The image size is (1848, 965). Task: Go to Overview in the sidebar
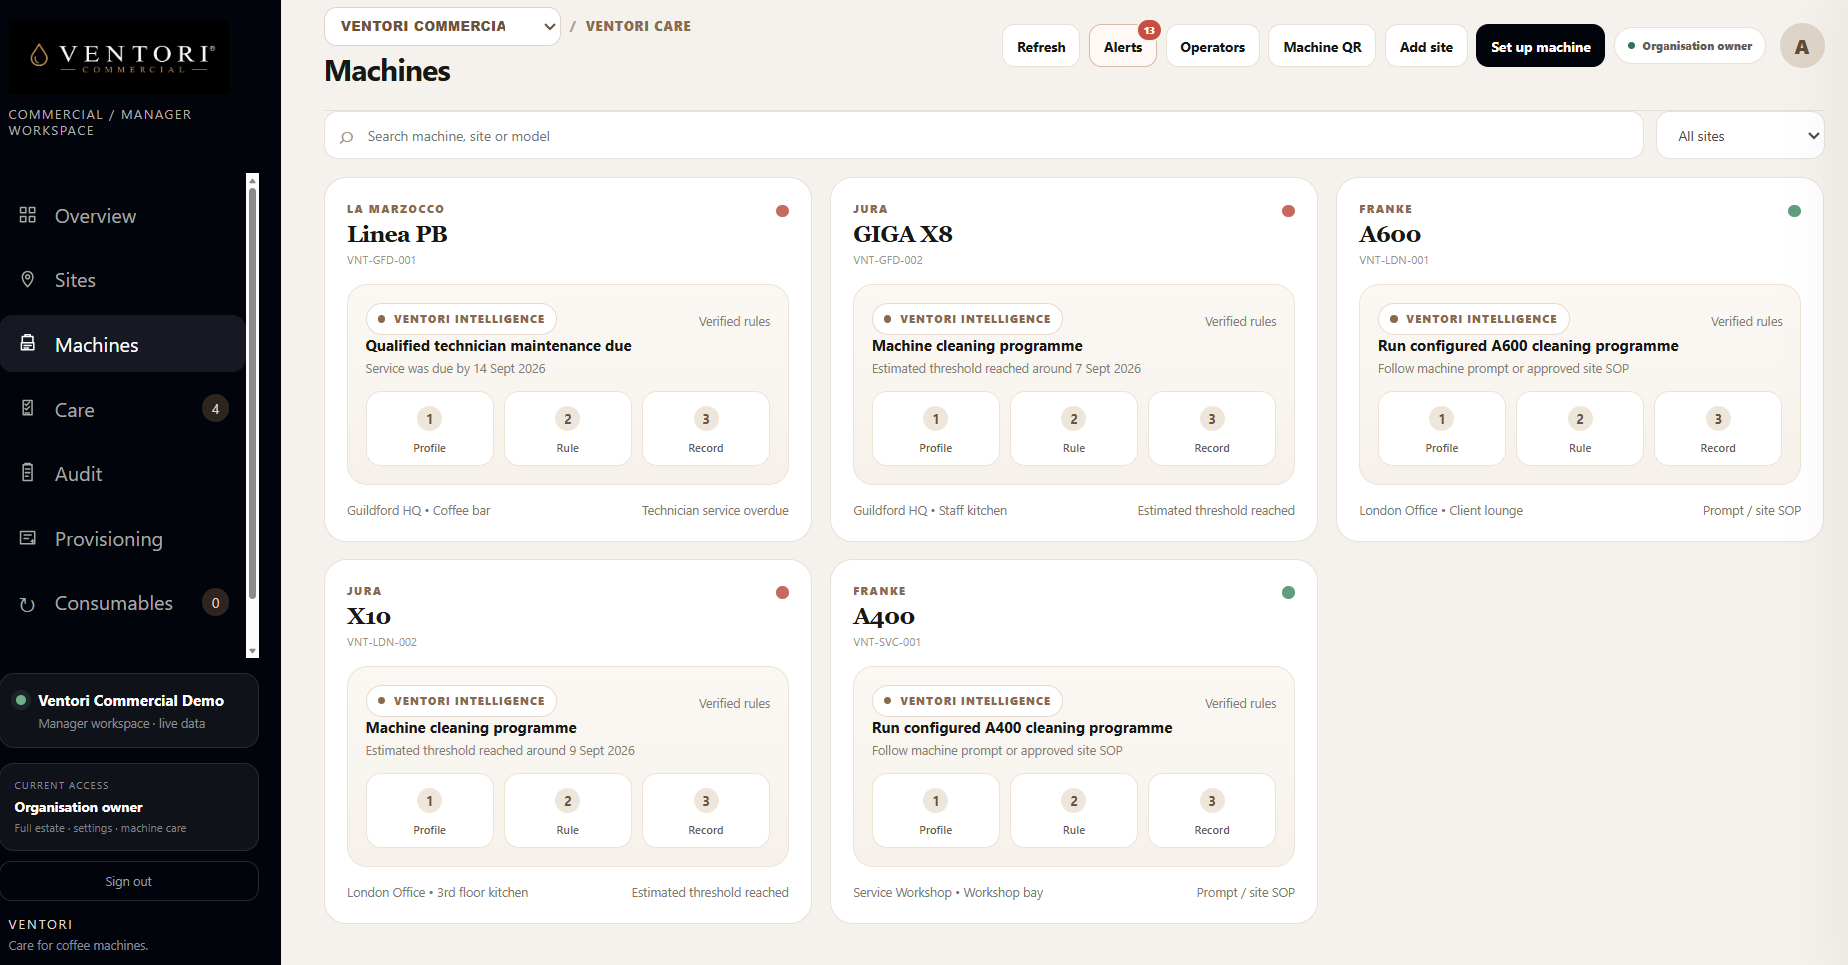122,216
